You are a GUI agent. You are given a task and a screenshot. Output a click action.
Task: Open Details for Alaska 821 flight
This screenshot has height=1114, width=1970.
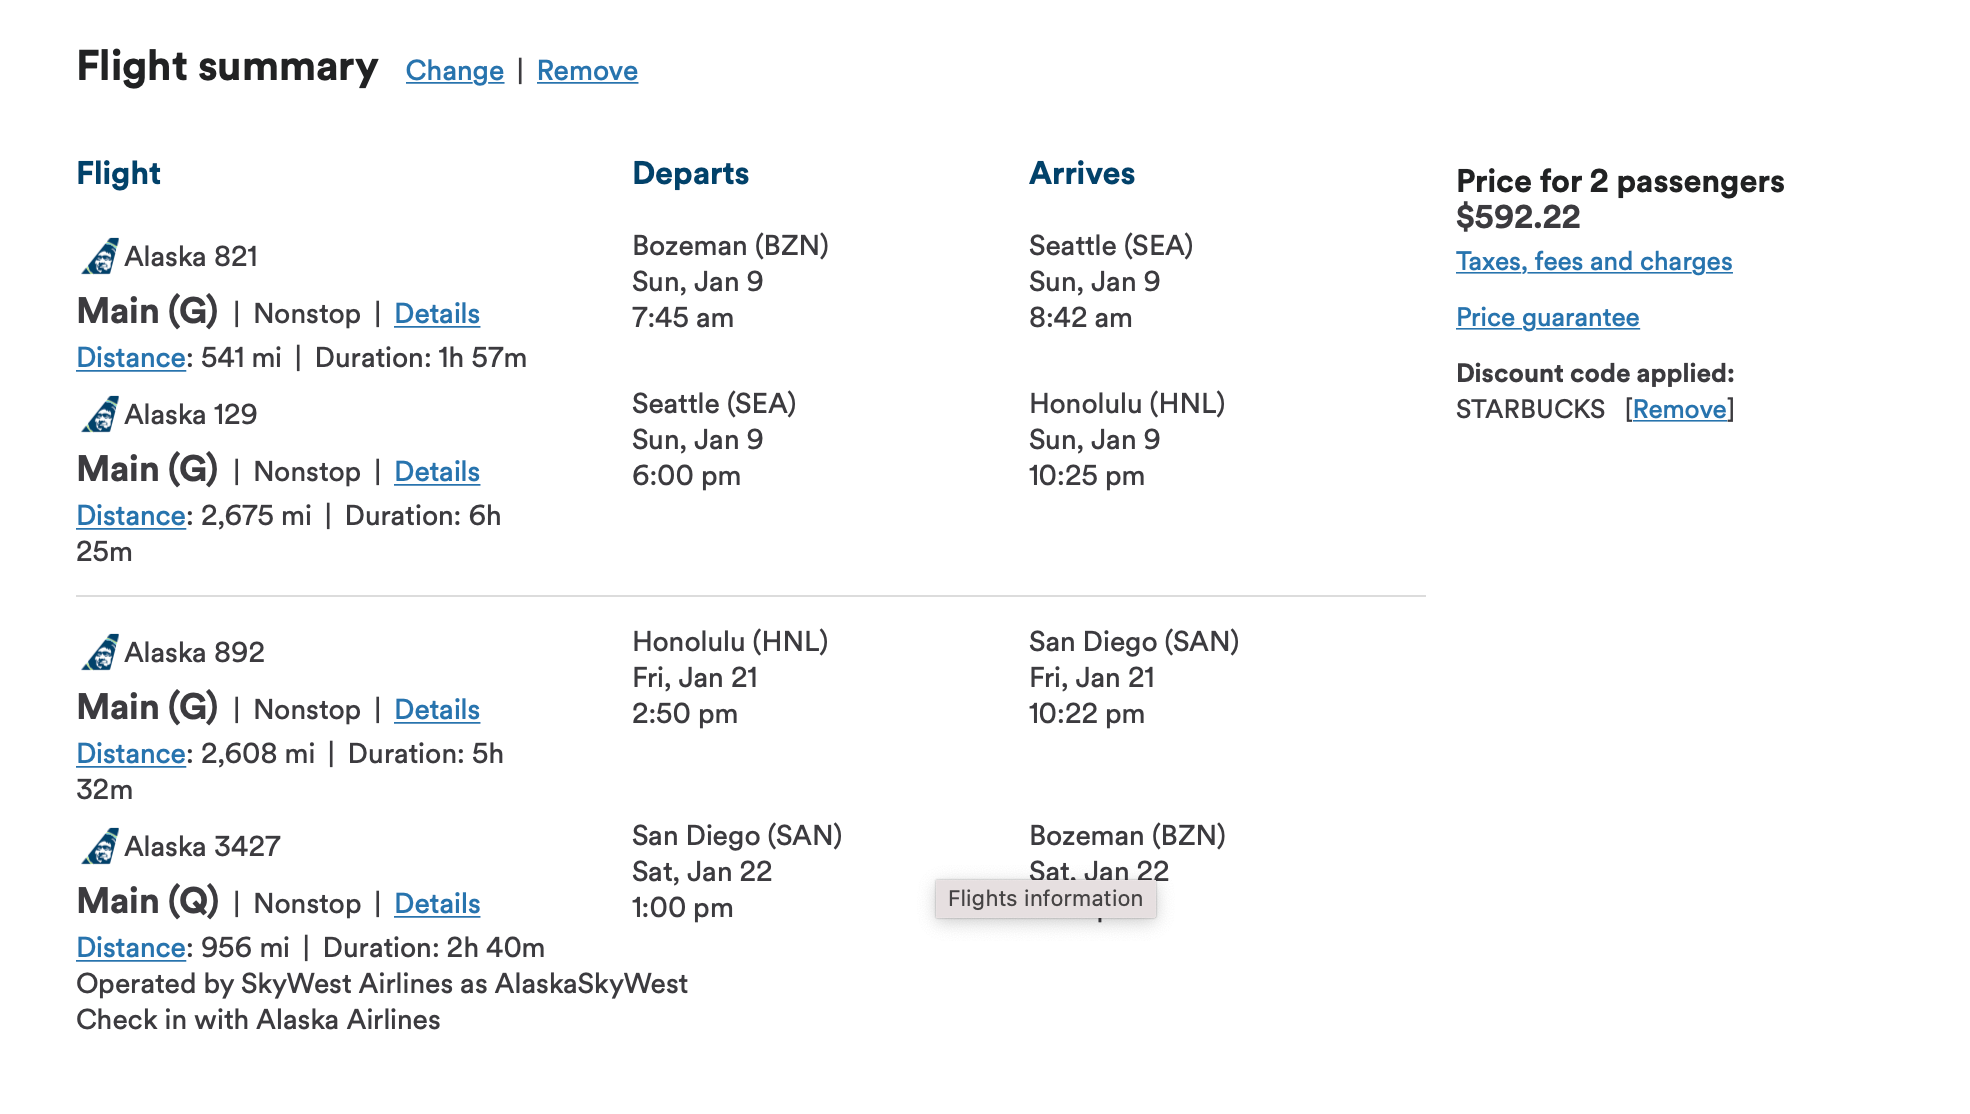(437, 314)
